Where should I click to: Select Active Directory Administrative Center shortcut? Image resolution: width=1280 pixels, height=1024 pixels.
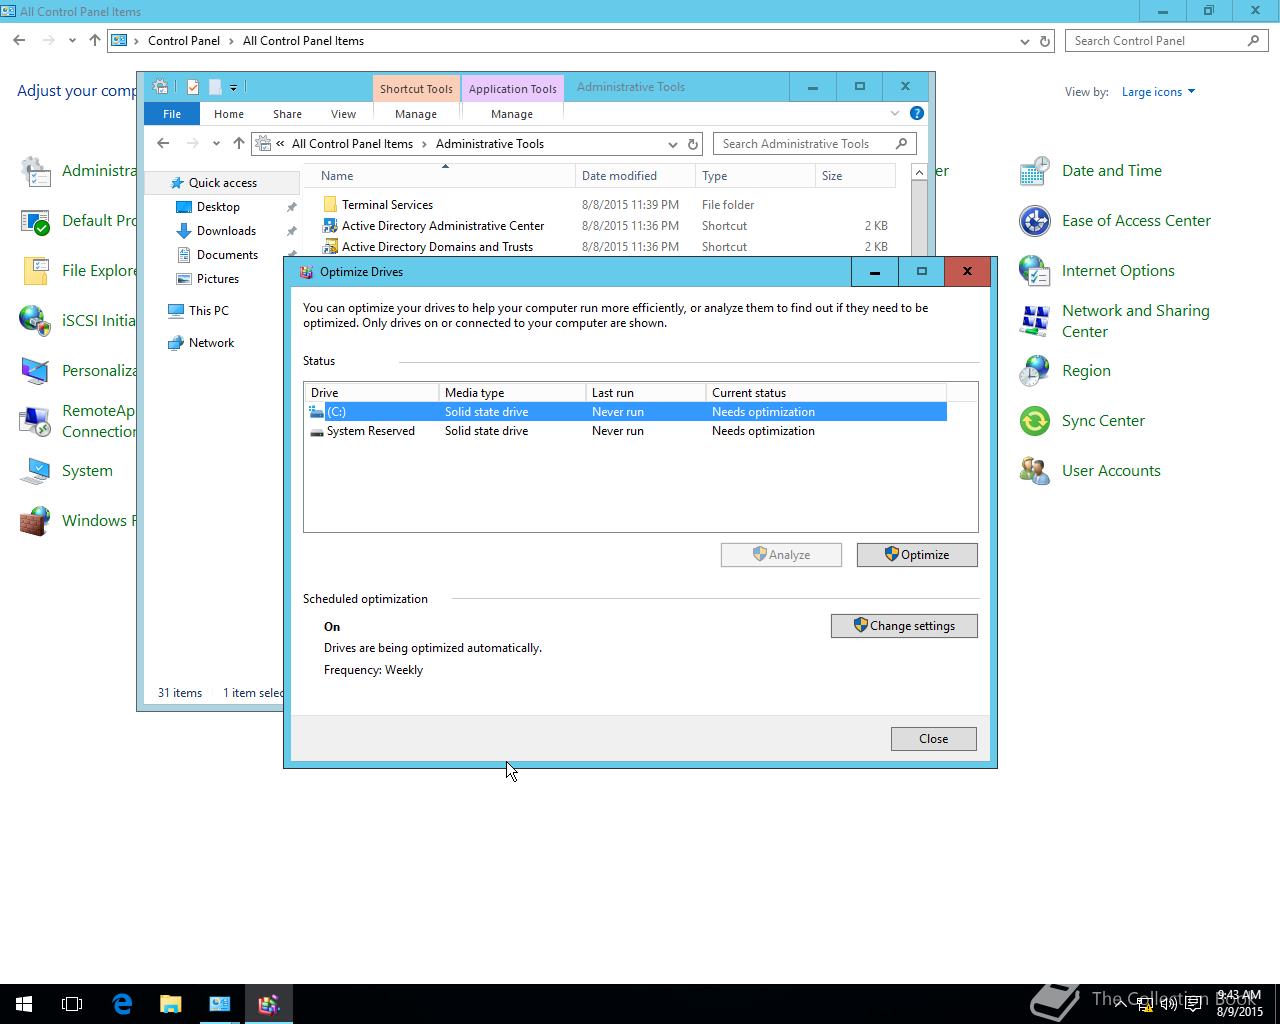[443, 226]
